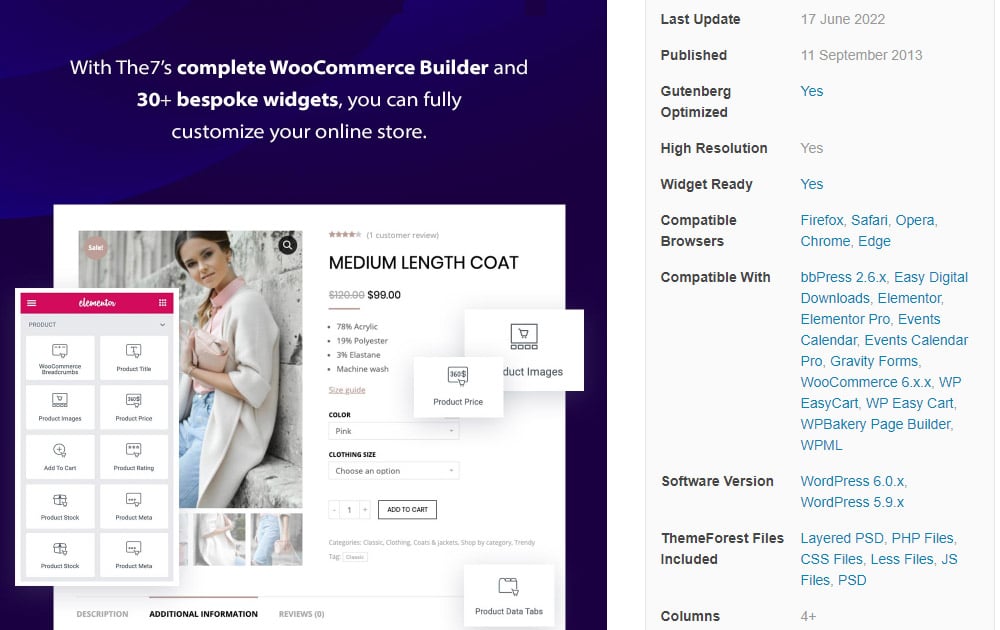
Task: Click the ADD TO CART button
Action: coord(408,509)
